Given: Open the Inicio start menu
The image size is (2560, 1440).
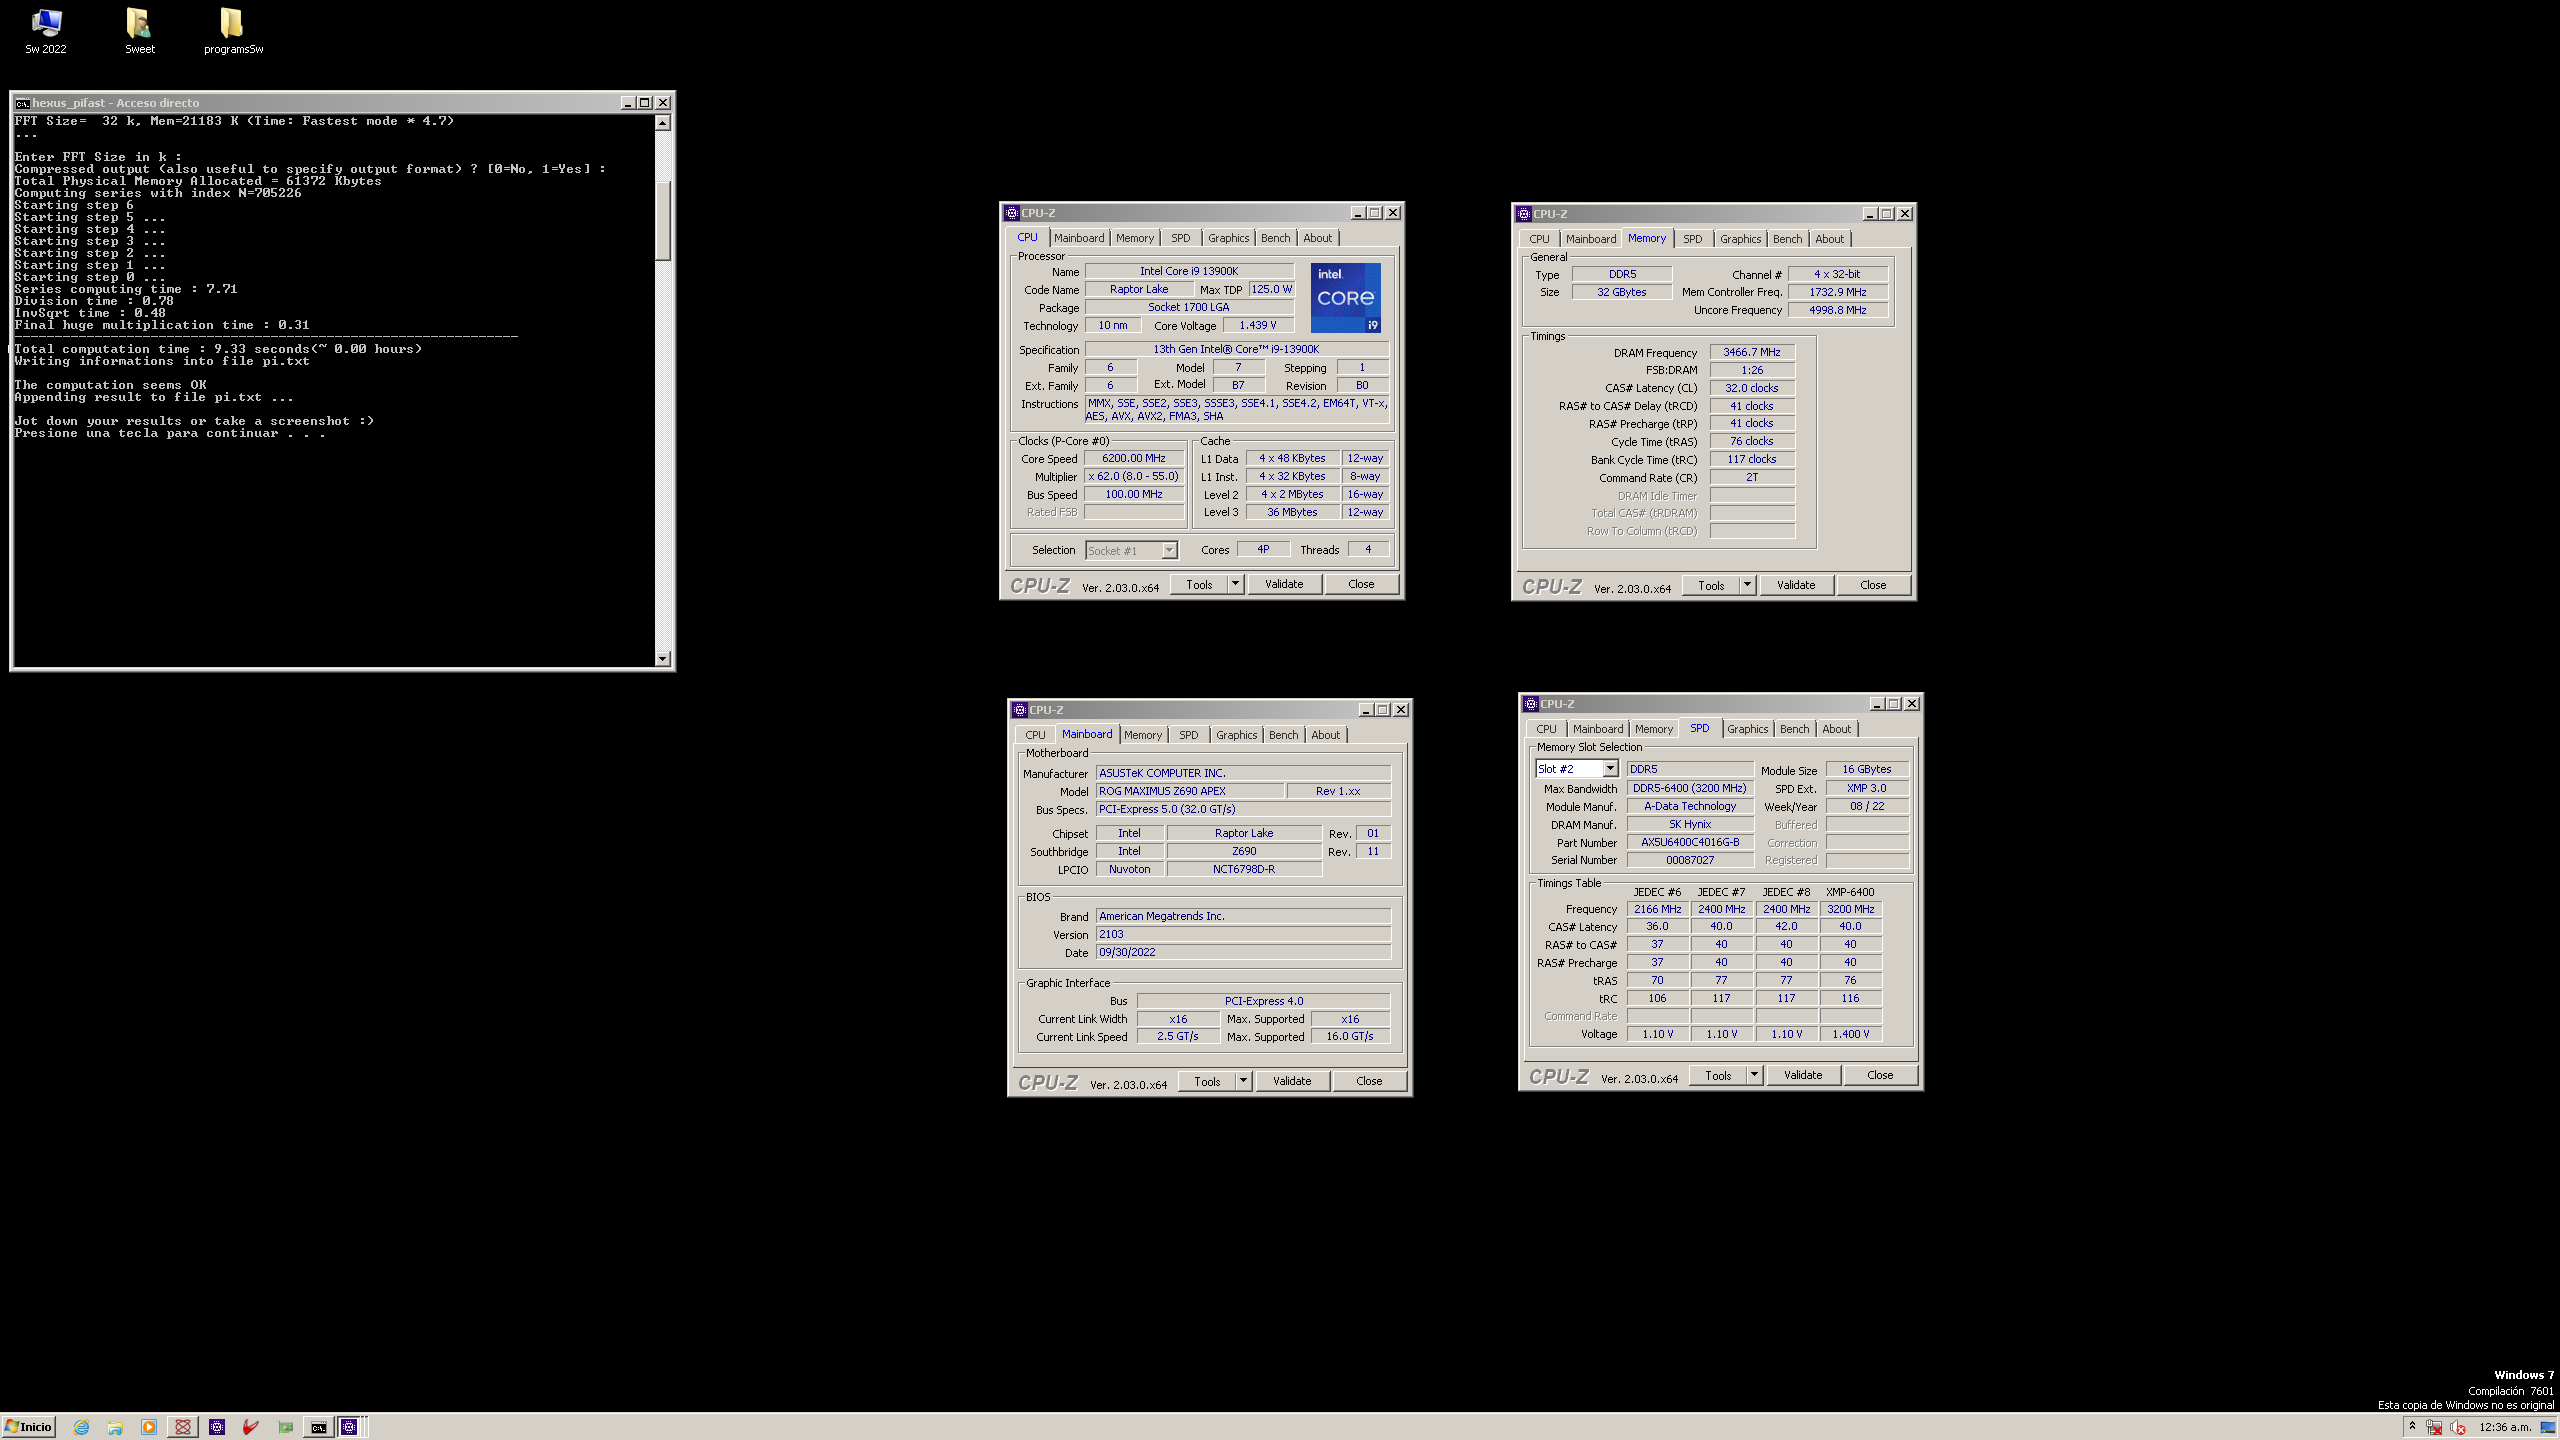Looking at the screenshot, I should [28, 1427].
